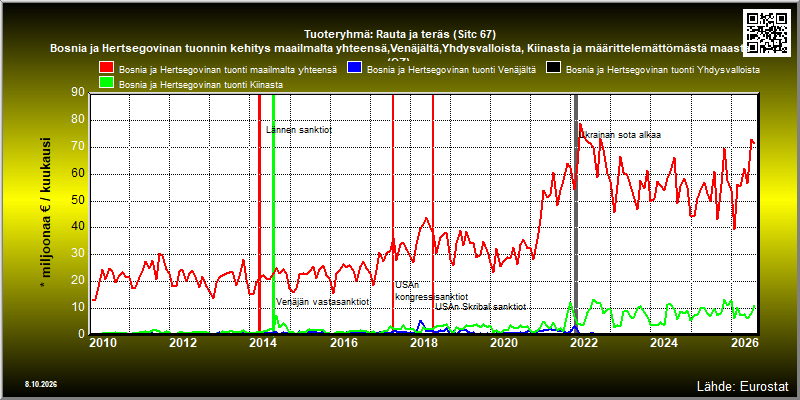Click the x-axis year label 2018
This screenshot has height=400, width=800.
click(424, 342)
